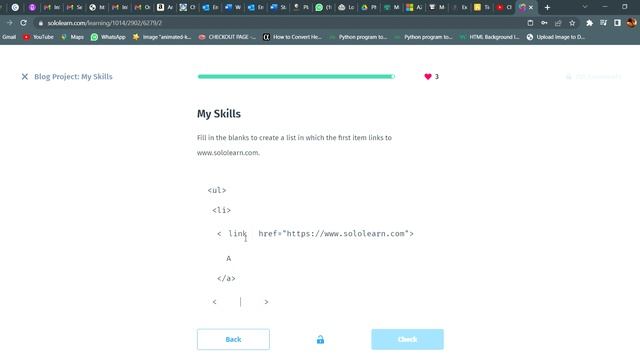
Task: Click the empty blank below </a>
Action: tap(240, 302)
